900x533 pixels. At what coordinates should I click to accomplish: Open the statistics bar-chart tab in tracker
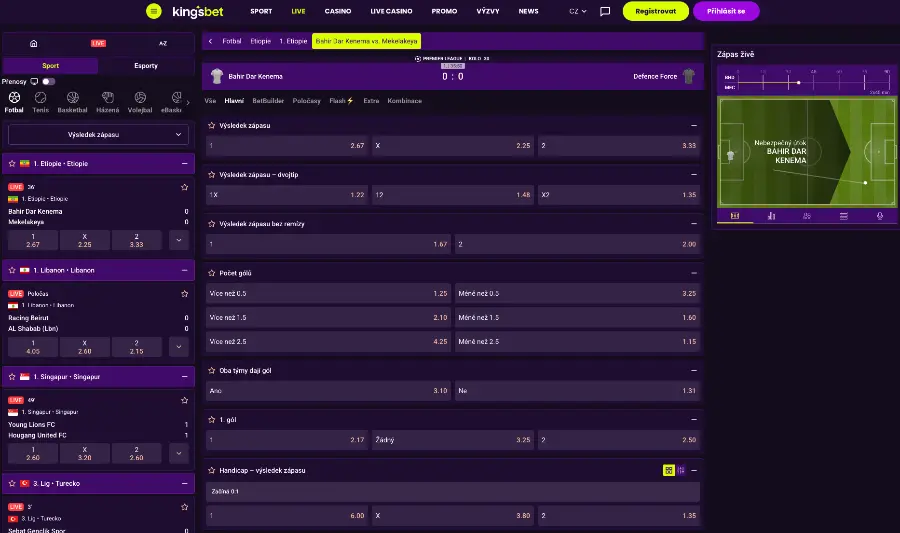click(x=771, y=216)
